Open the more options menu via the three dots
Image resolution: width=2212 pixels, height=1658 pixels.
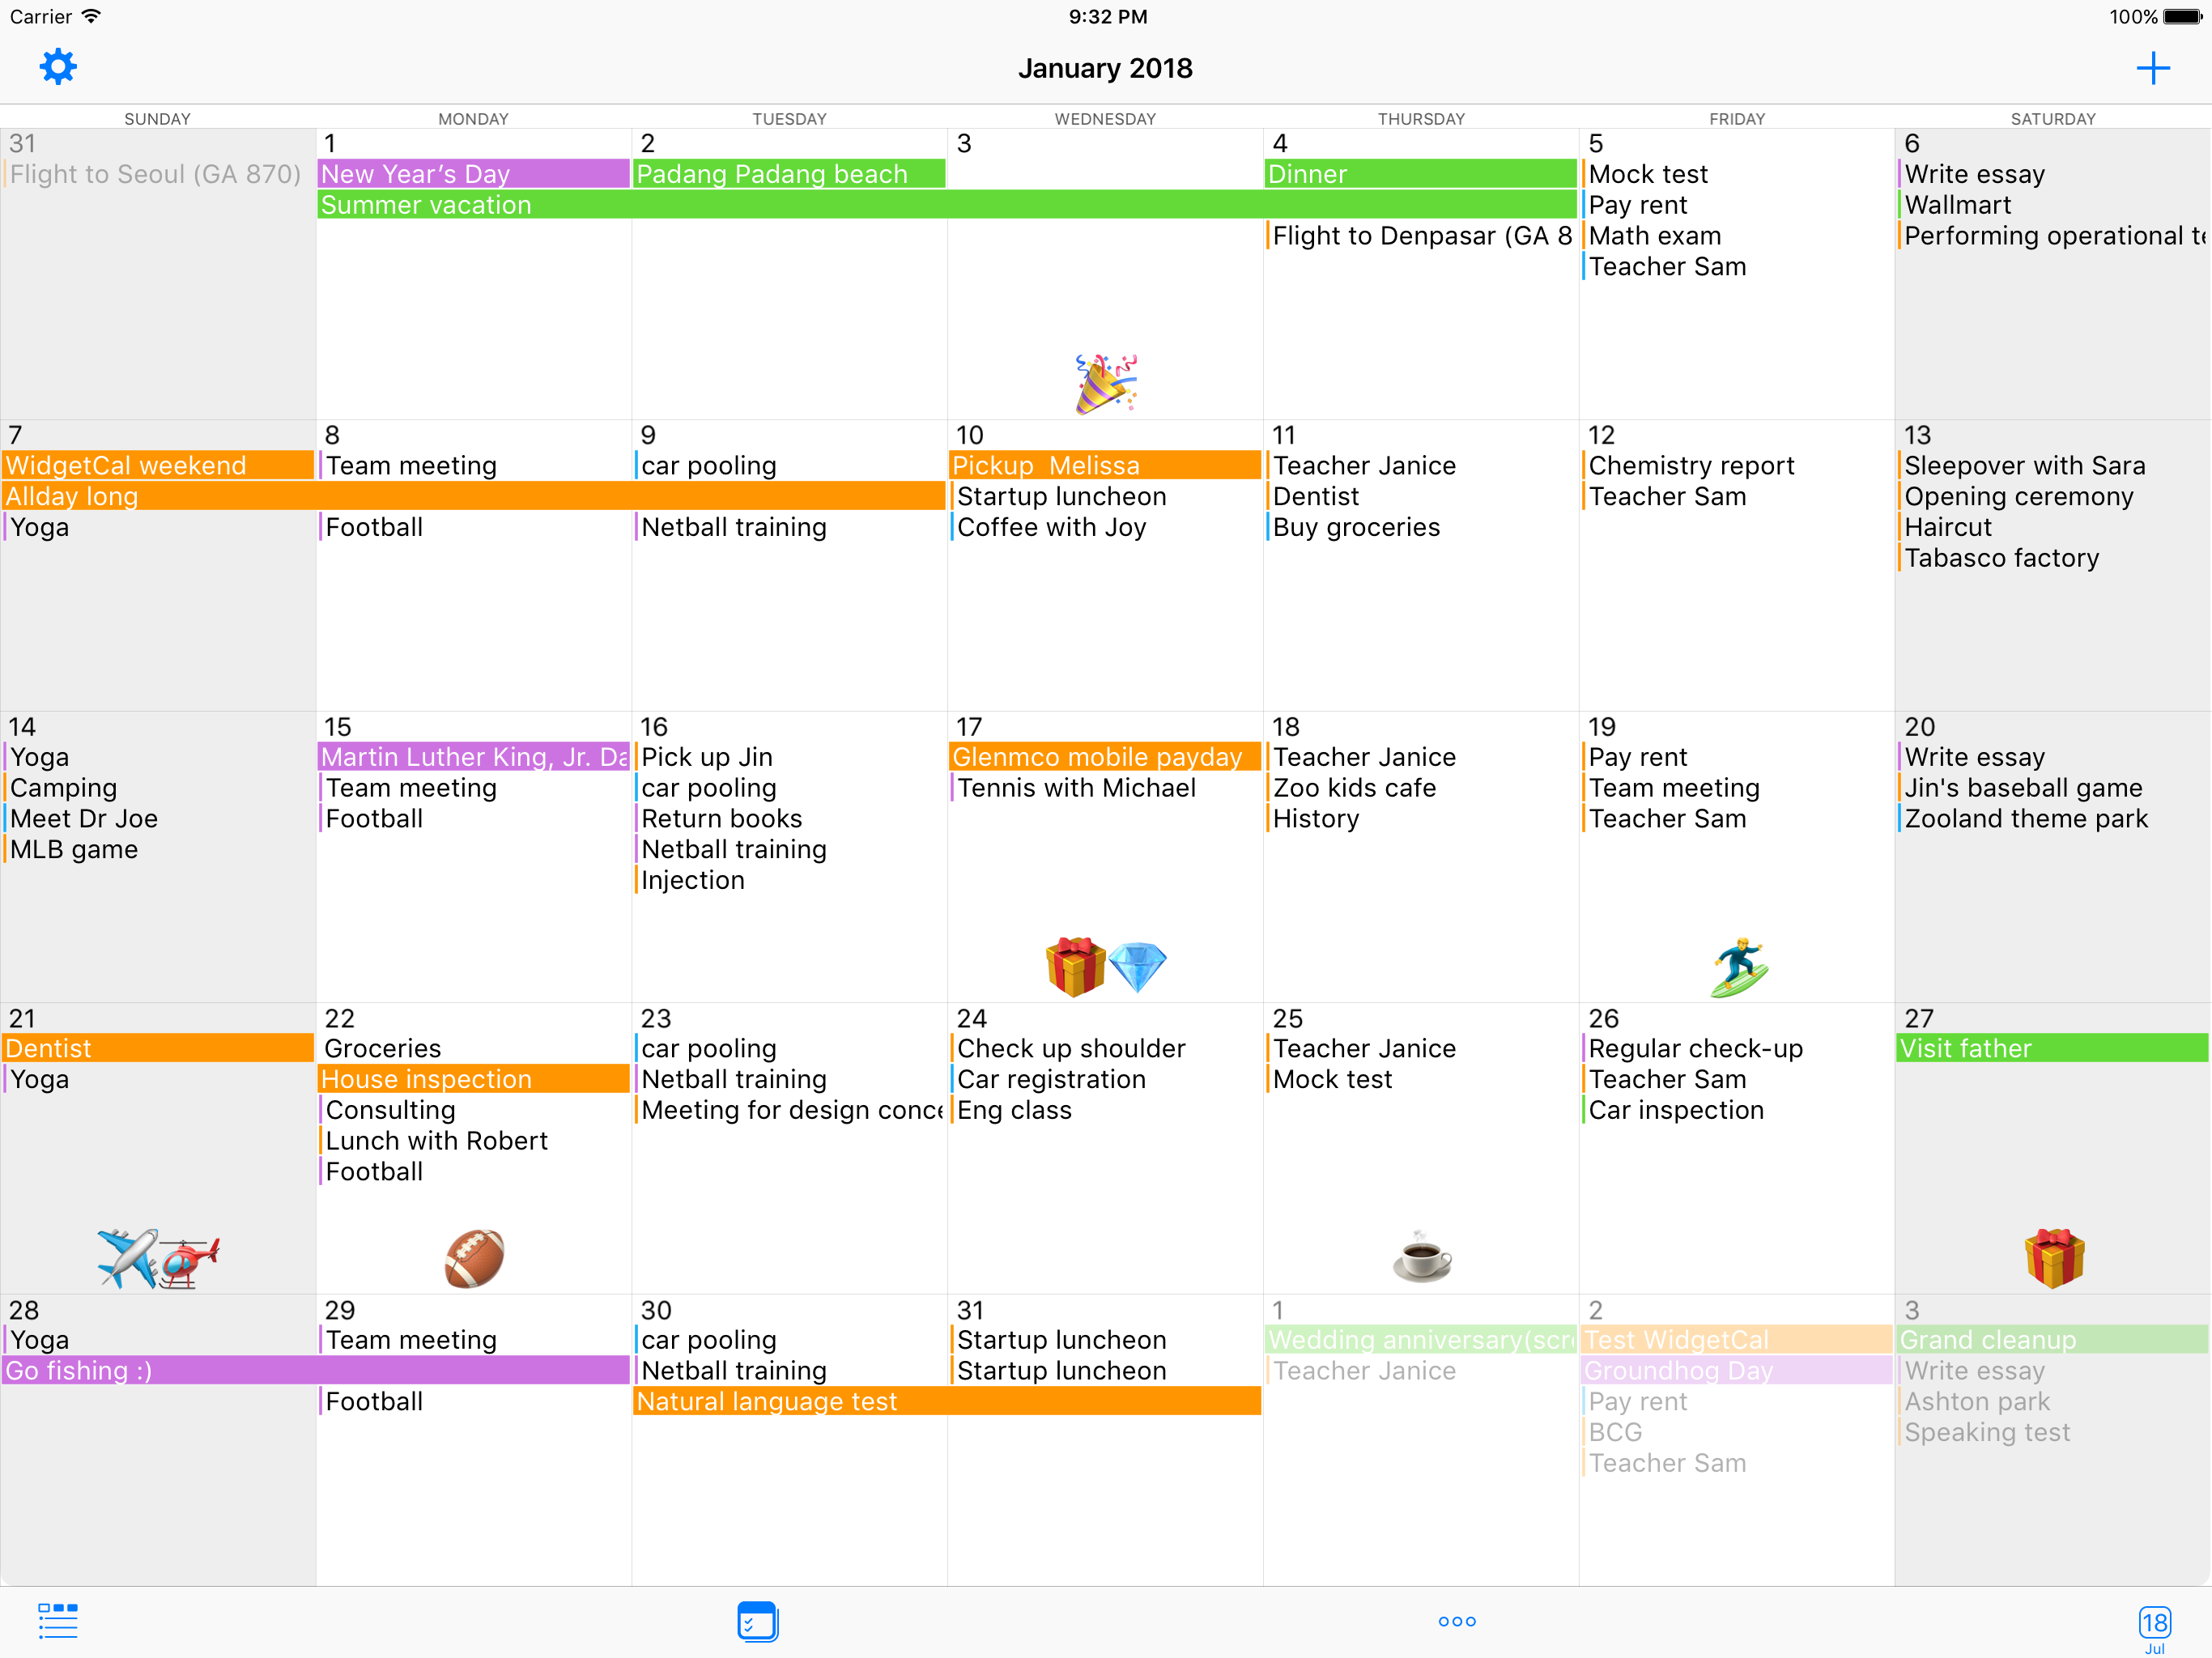[1456, 1622]
